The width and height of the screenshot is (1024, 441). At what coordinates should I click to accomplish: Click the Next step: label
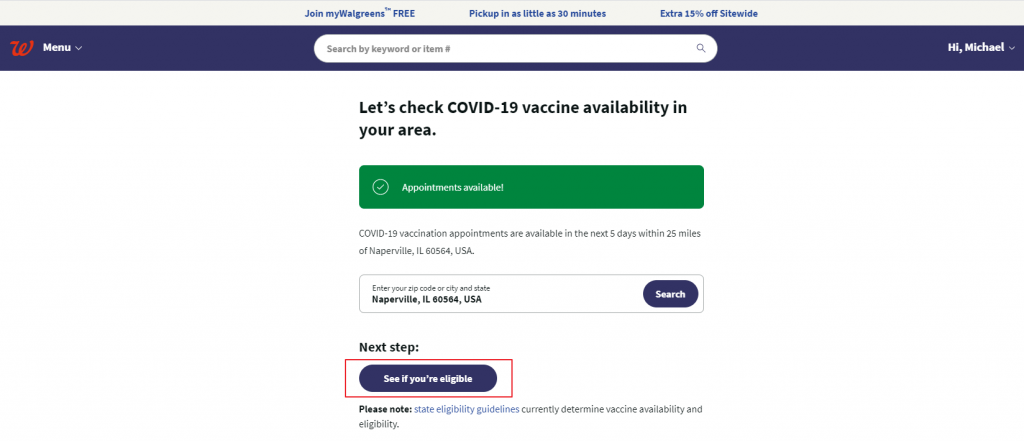click(389, 347)
